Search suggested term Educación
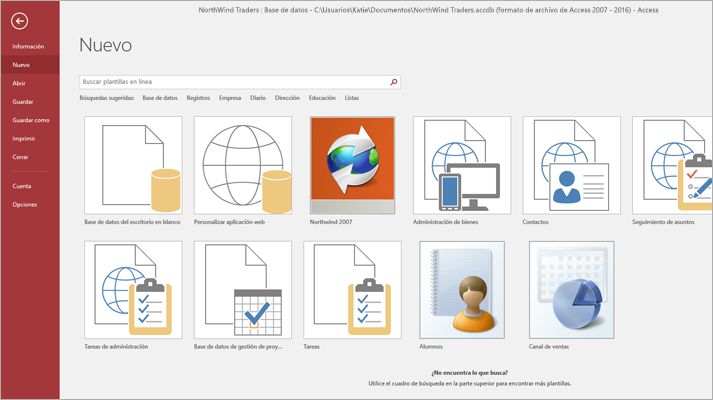Image resolution: width=713 pixels, height=400 pixels. pyautogui.click(x=322, y=98)
